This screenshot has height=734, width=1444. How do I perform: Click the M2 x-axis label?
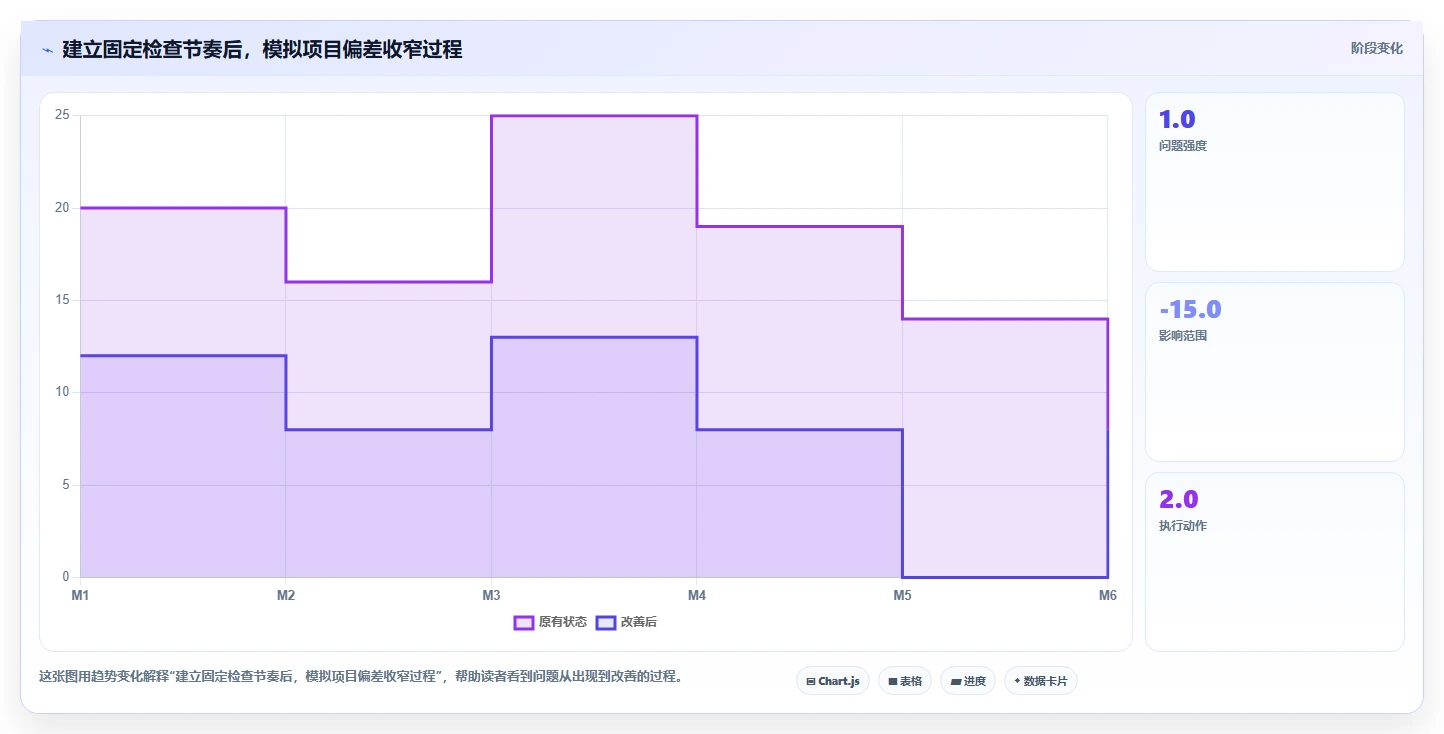pos(286,596)
